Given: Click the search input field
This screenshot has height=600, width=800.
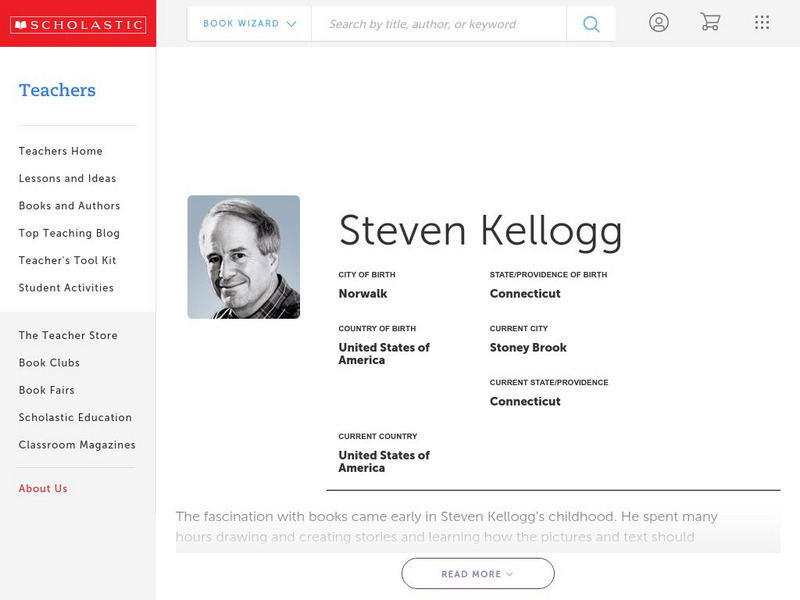Looking at the screenshot, I should [438, 24].
